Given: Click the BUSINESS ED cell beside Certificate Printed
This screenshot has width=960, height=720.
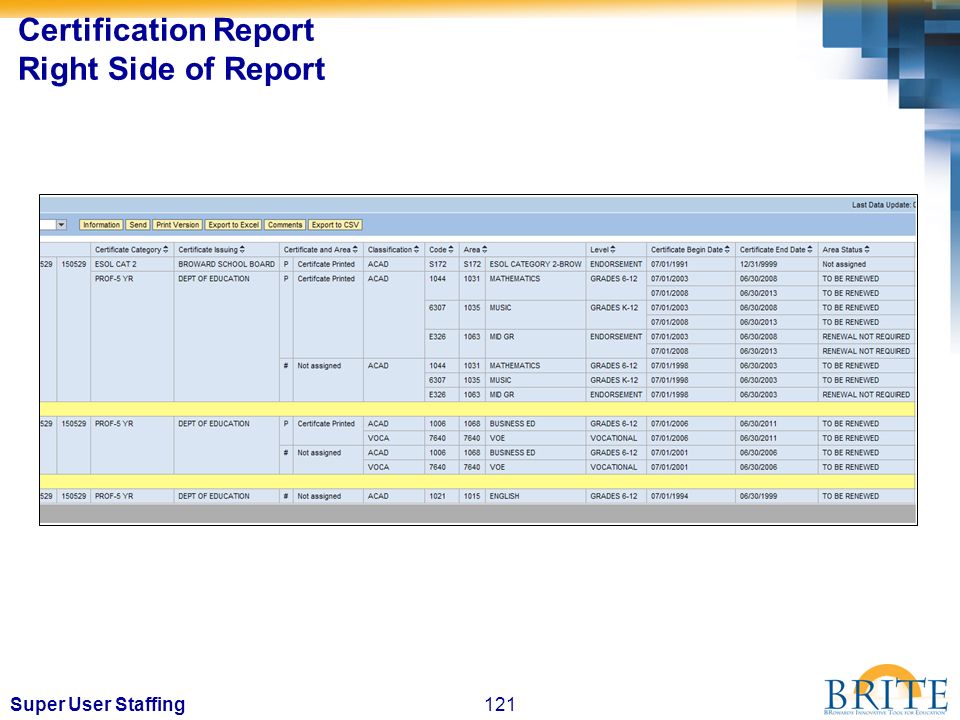Looking at the screenshot, I should point(535,424).
